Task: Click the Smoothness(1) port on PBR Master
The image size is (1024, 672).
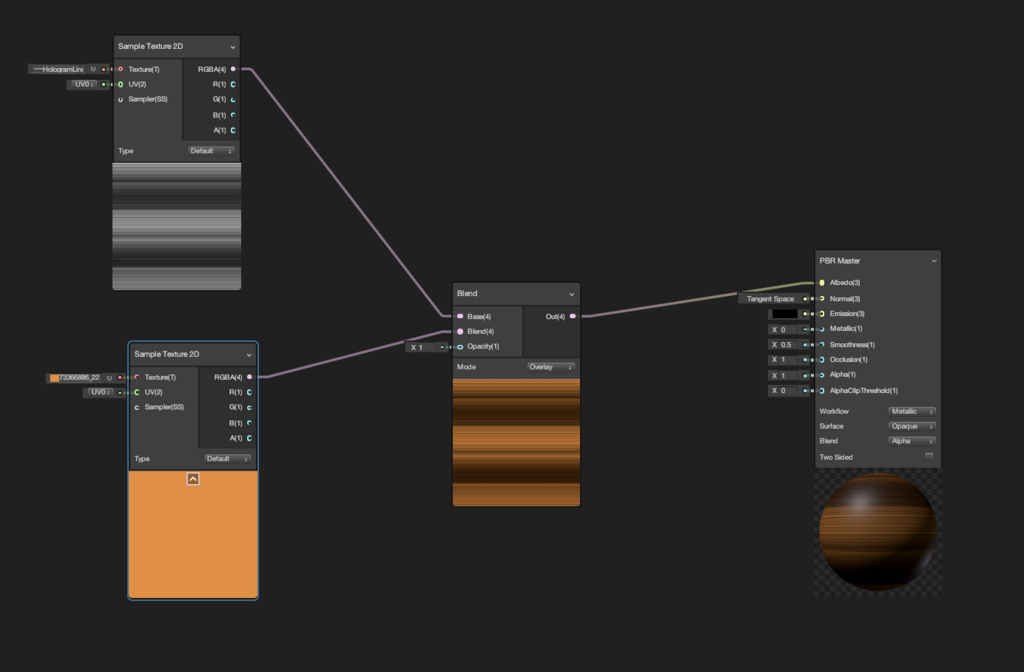Action: 822,344
